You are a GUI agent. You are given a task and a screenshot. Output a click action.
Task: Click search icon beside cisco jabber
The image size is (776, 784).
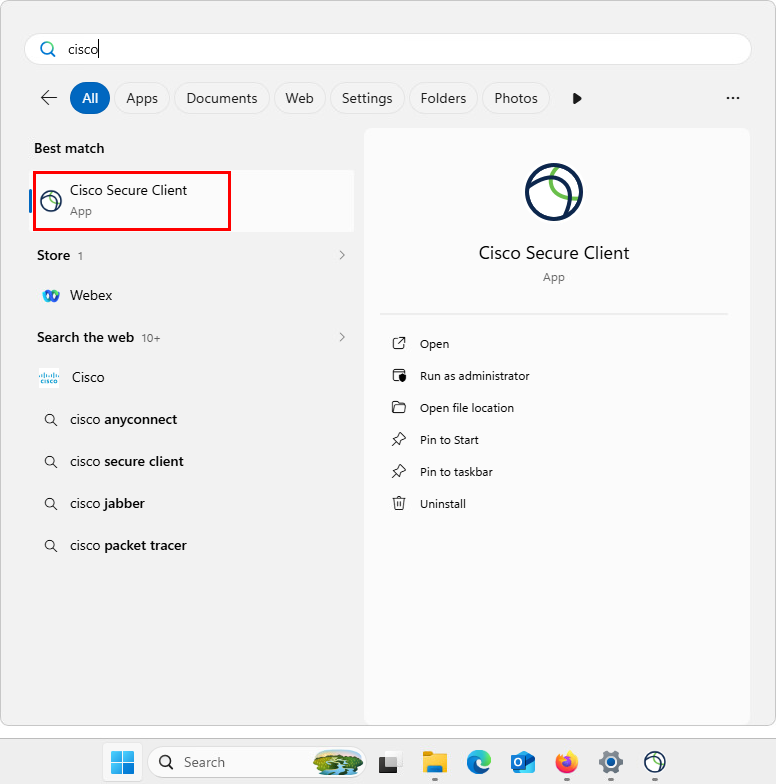[x=50, y=504]
